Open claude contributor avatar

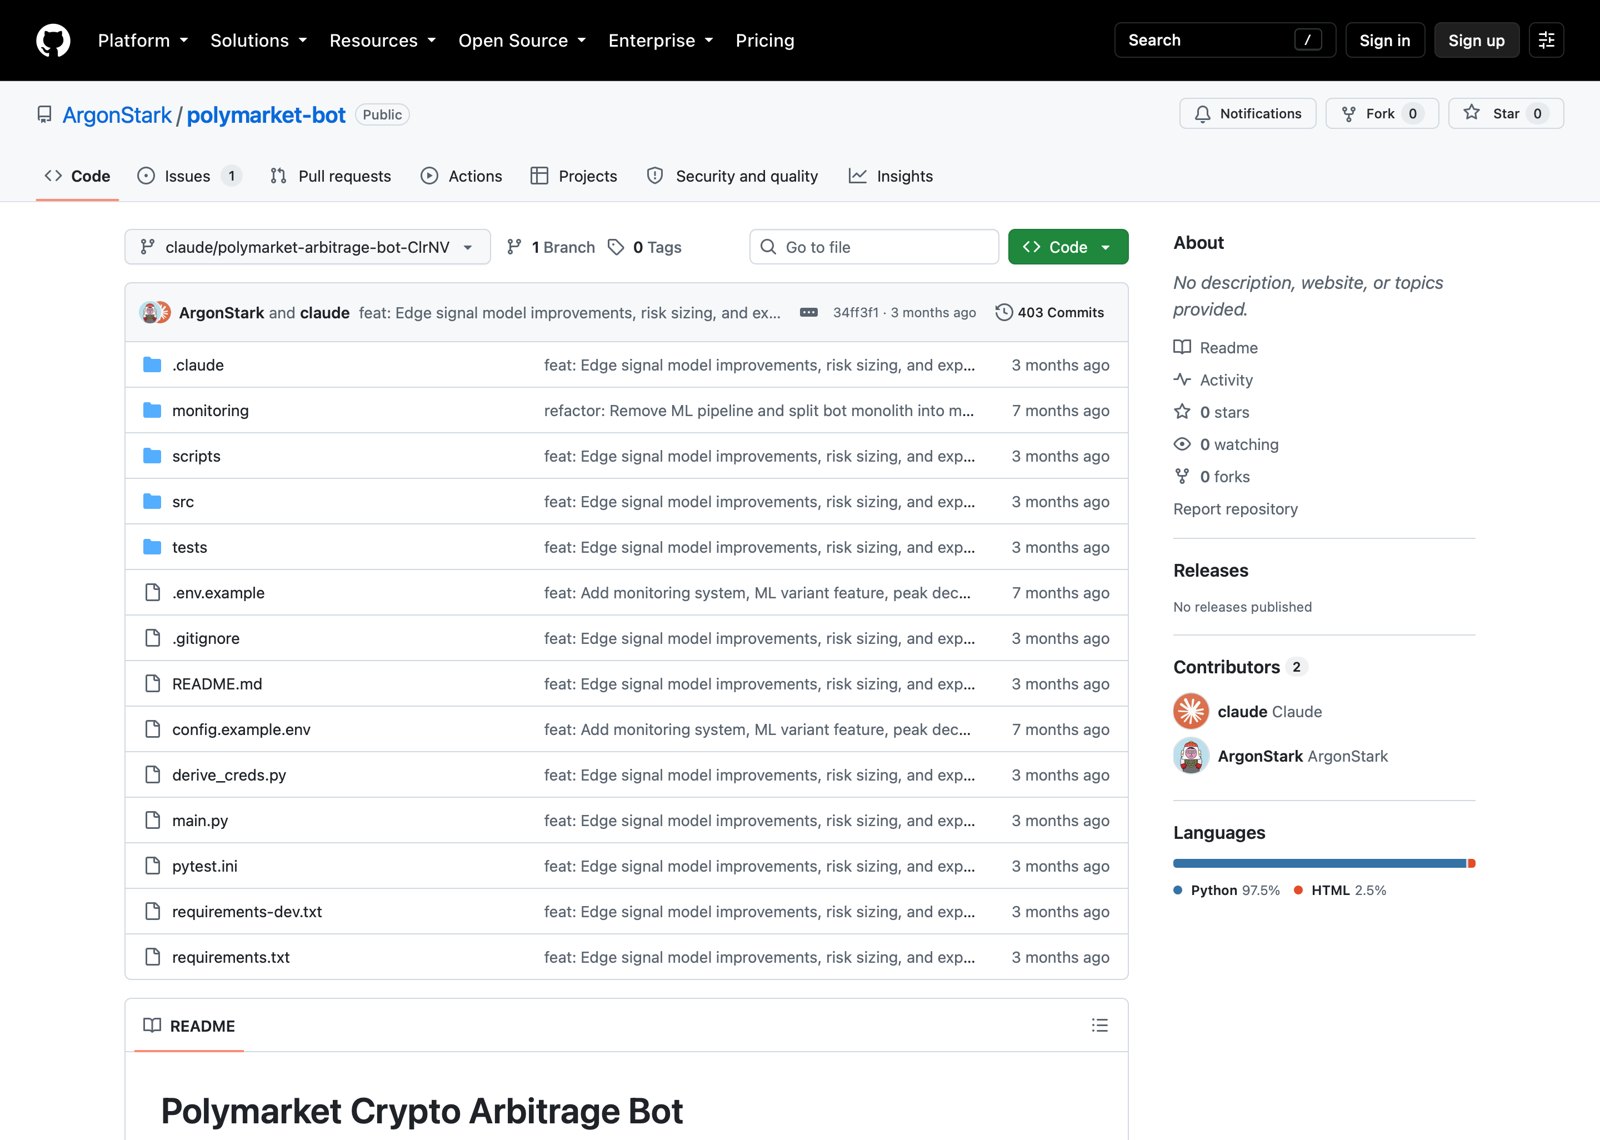click(x=1191, y=711)
